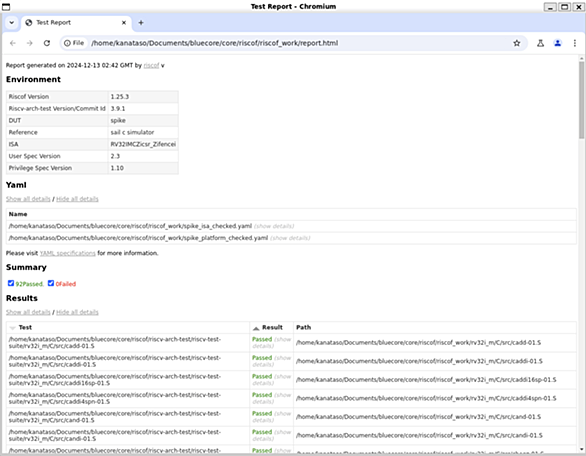The width and height of the screenshot is (586, 456).
Task: Open Chromium's three-dot menu
Action: pos(574,43)
